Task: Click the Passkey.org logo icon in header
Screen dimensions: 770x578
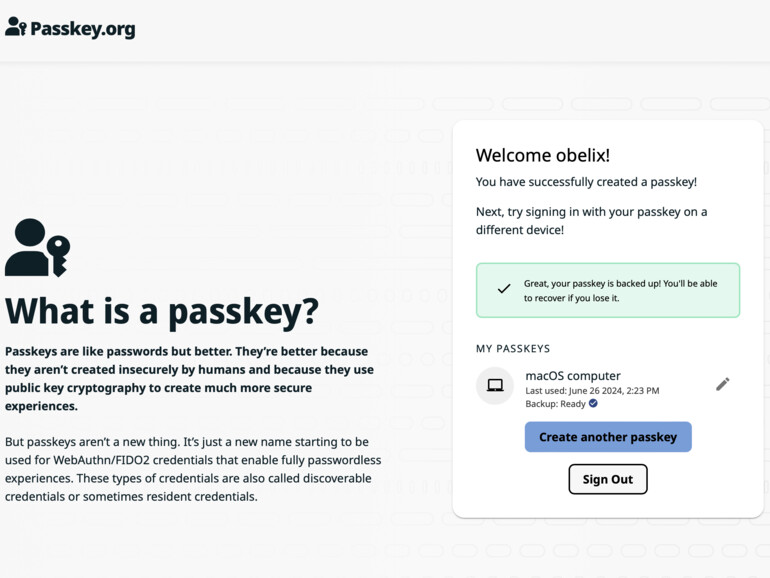Action: tap(15, 27)
